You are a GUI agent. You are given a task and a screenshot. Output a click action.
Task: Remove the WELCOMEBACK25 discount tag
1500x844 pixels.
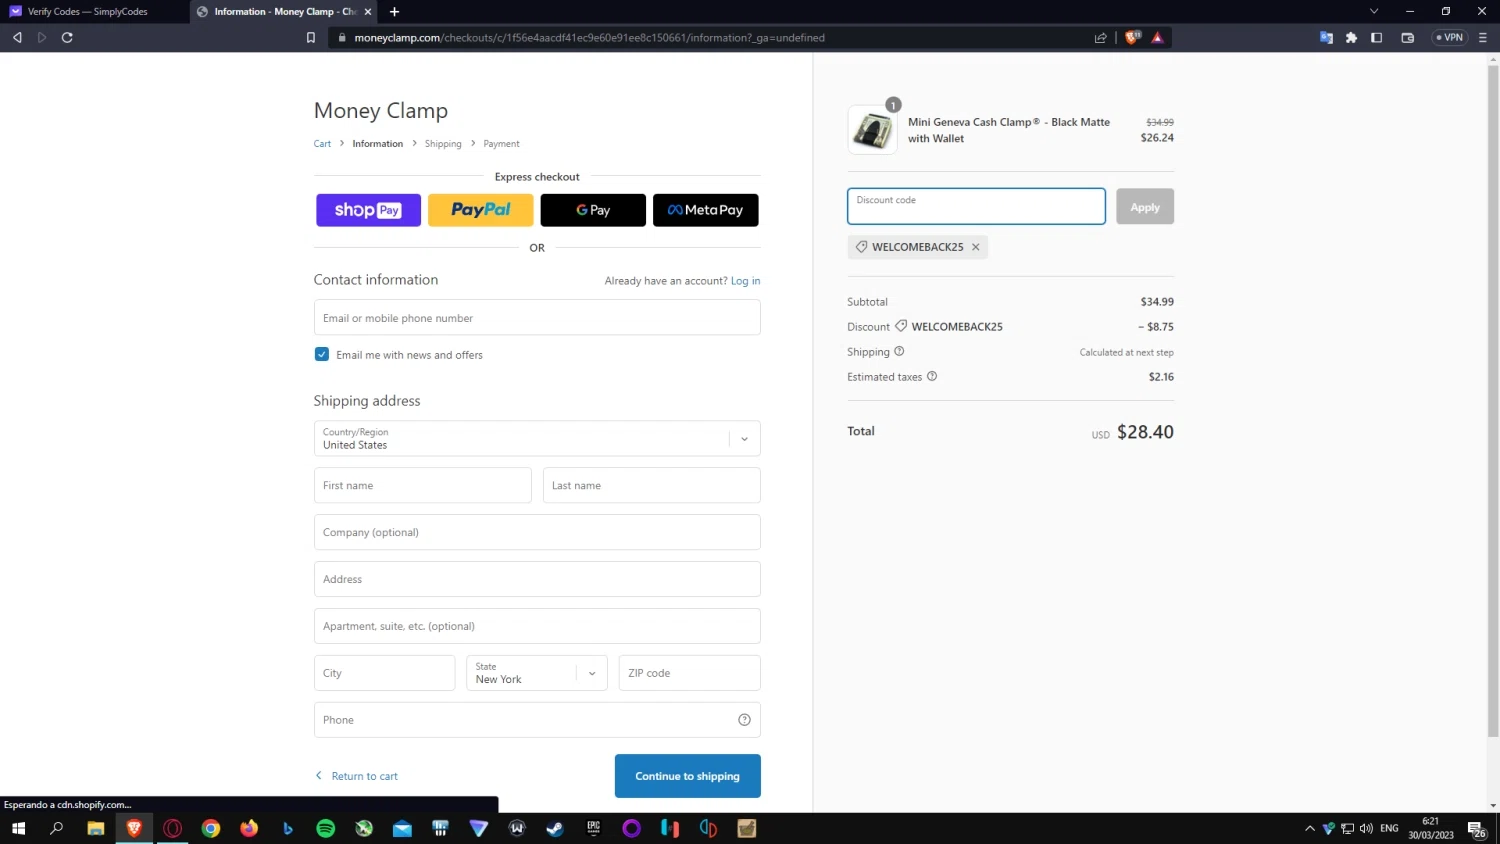(976, 247)
